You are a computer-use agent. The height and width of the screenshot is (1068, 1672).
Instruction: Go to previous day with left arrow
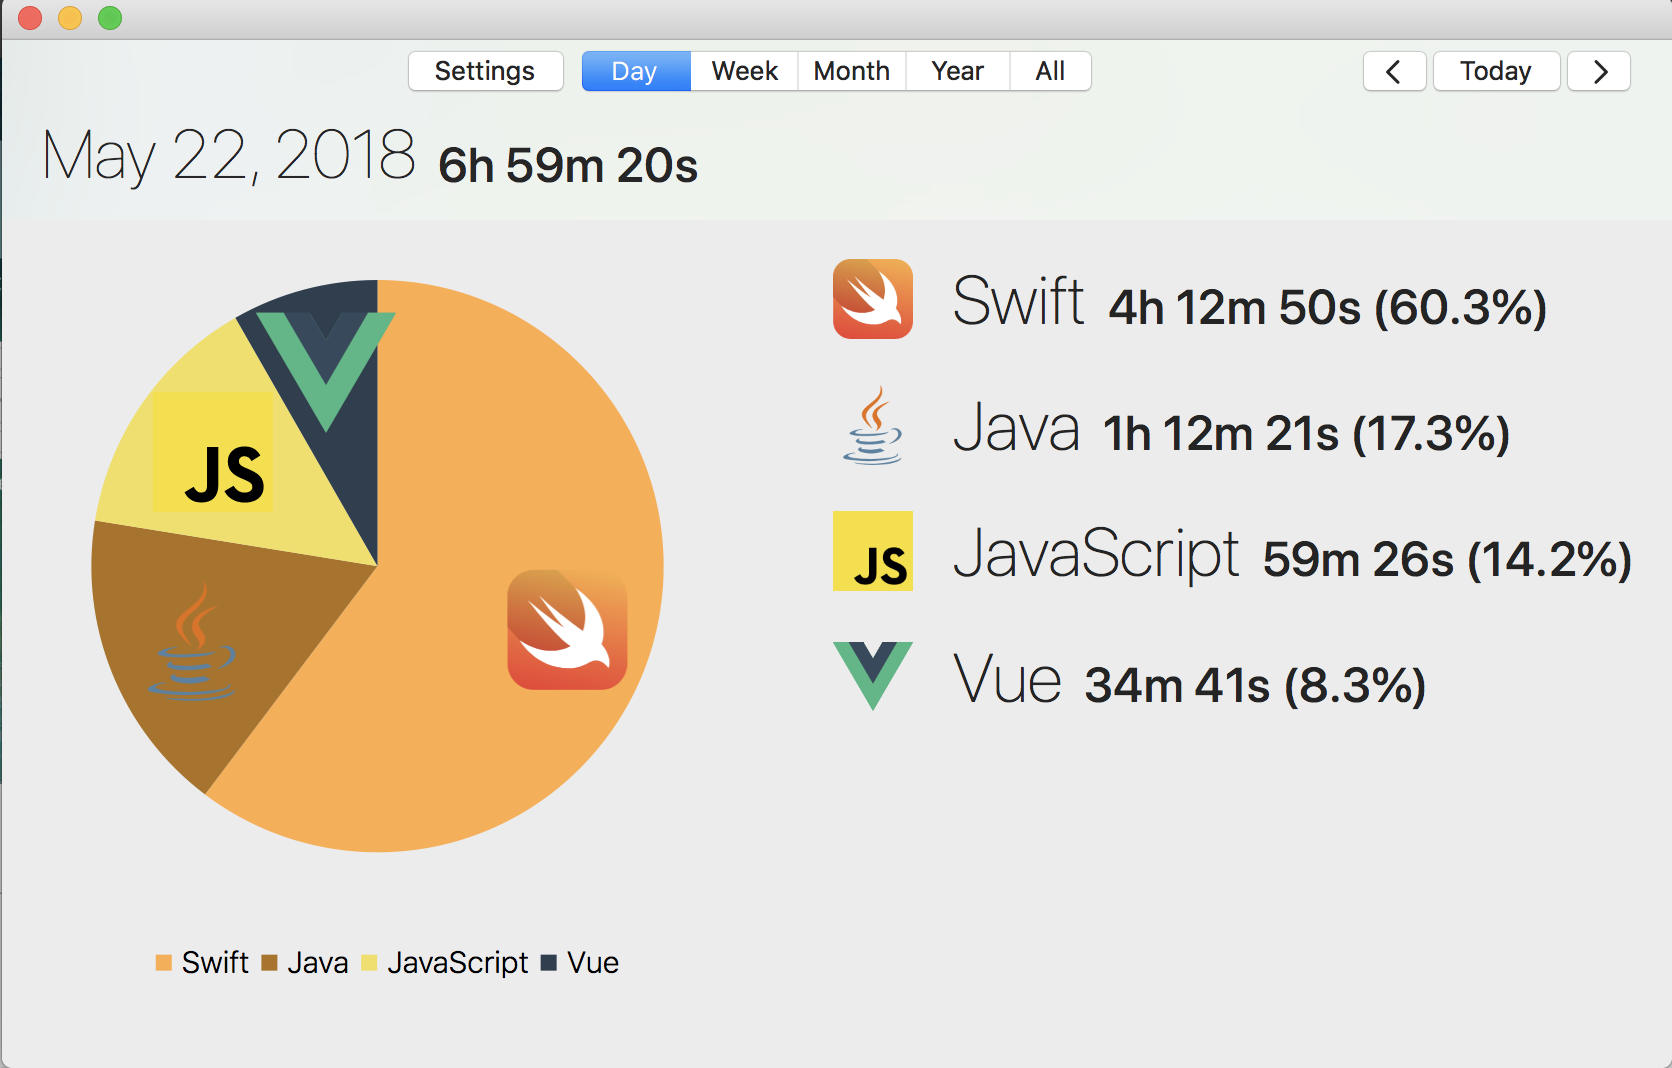pyautogui.click(x=1394, y=71)
